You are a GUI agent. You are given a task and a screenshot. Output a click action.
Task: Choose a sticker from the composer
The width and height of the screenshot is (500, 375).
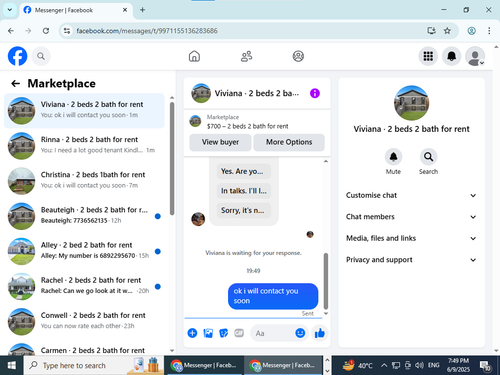tap(224, 333)
